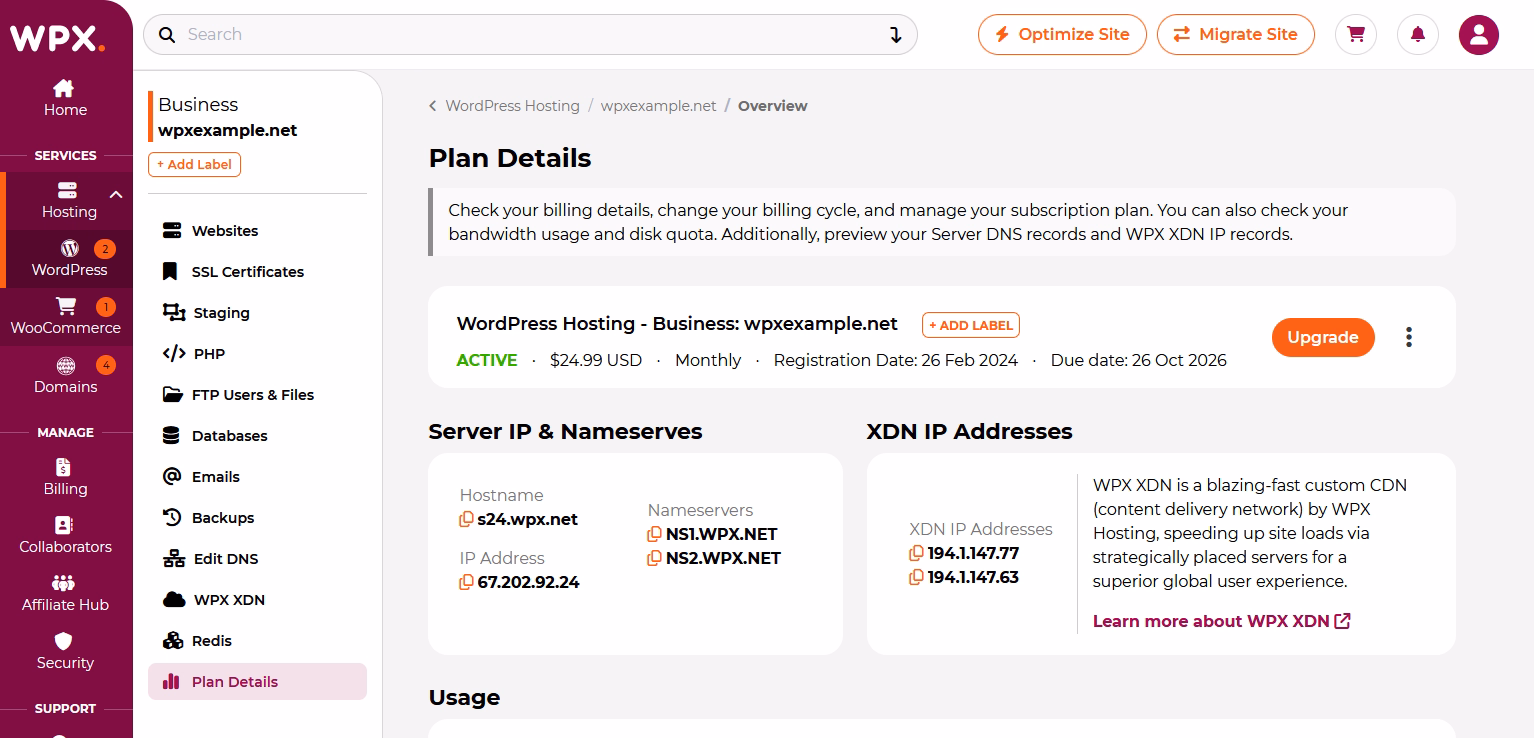The width and height of the screenshot is (1534, 738).
Task: Open Affiliate Hub
Action: [66, 594]
